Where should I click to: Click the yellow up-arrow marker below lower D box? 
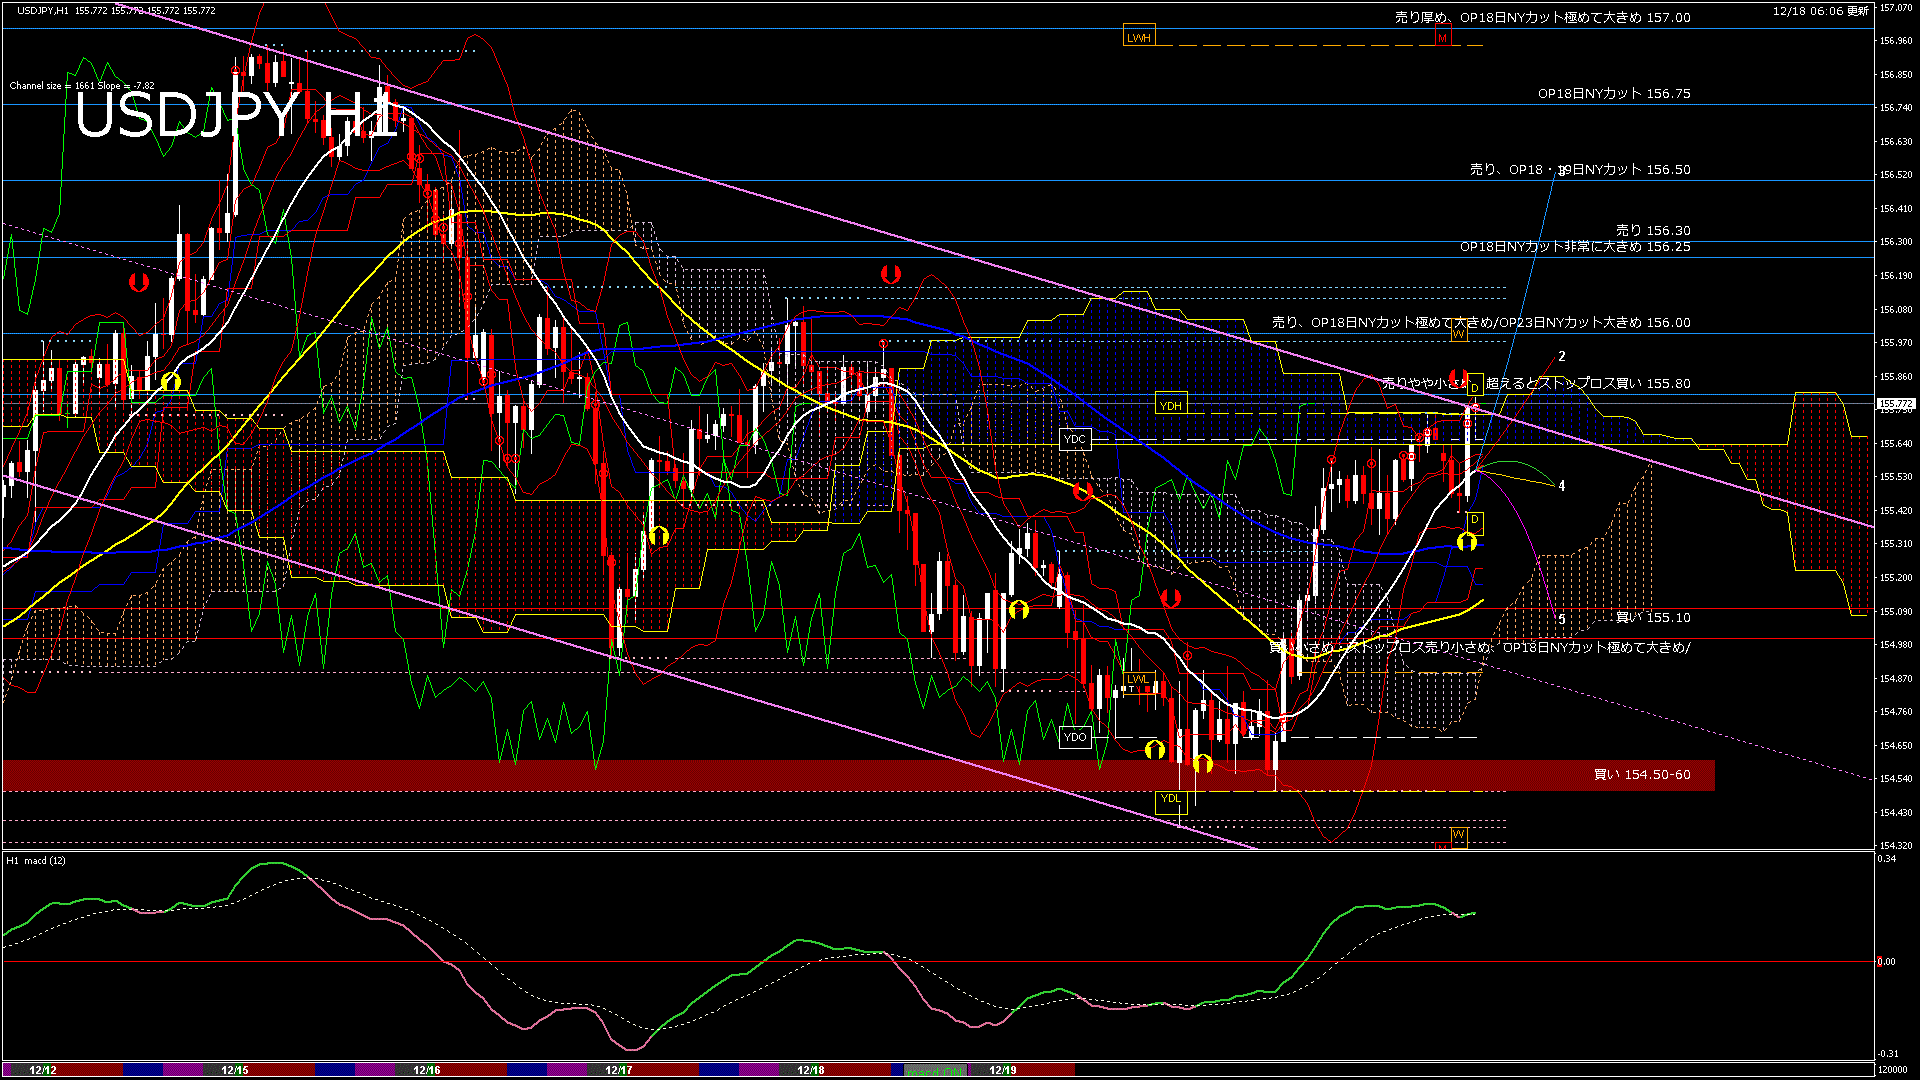coord(1466,542)
